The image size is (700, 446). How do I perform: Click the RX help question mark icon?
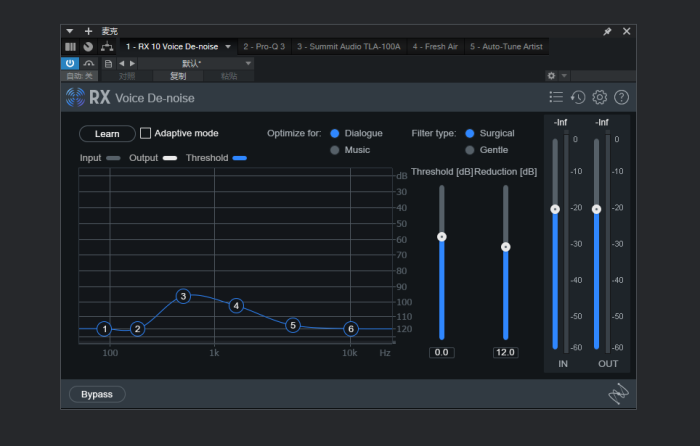point(621,97)
